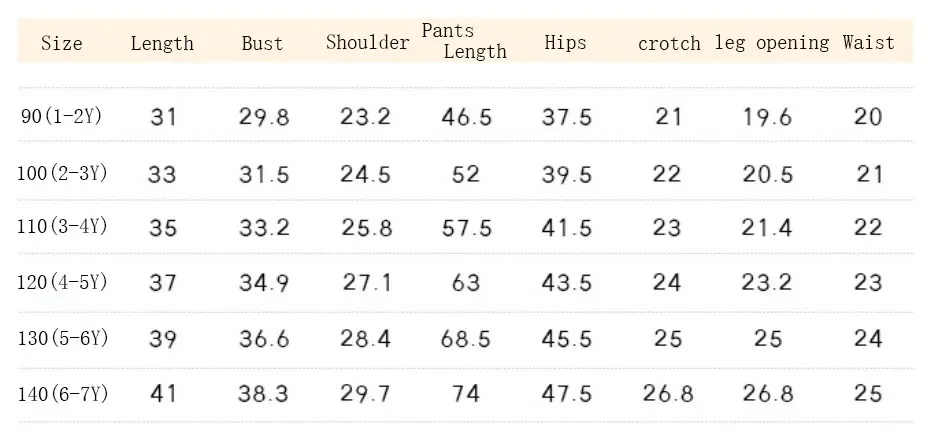Click the leg opening header
This screenshot has width=950, height=434.
click(x=772, y=43)
